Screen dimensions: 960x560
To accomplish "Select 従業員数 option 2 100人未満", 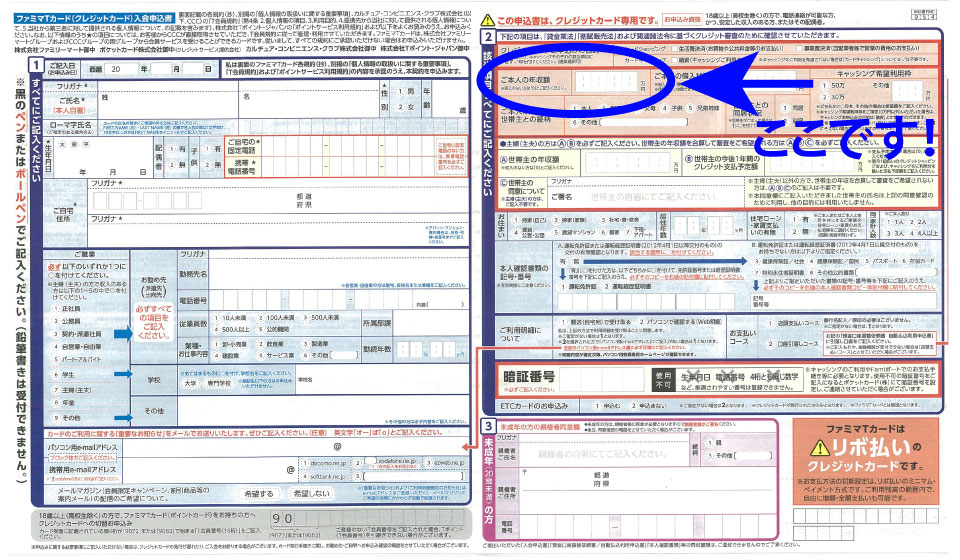I will click(276, 318).
